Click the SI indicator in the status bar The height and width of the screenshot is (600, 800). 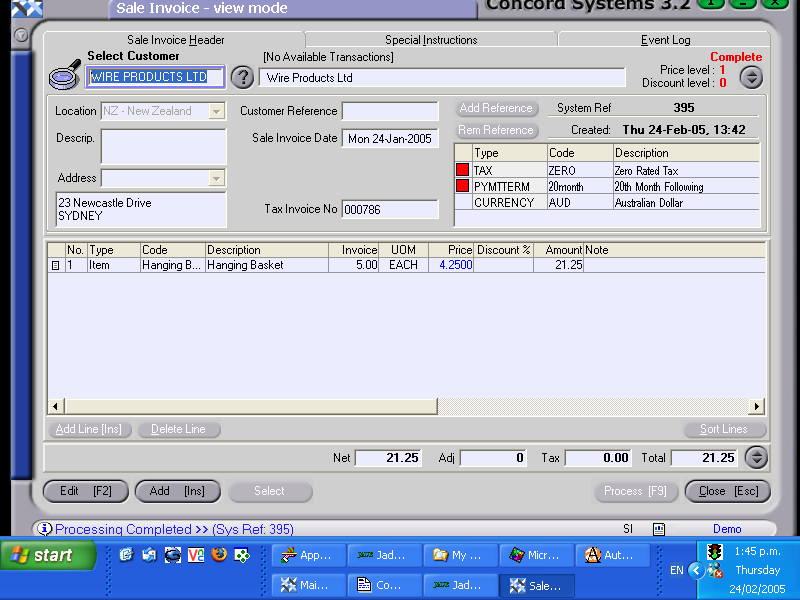[x=628, y=528]
